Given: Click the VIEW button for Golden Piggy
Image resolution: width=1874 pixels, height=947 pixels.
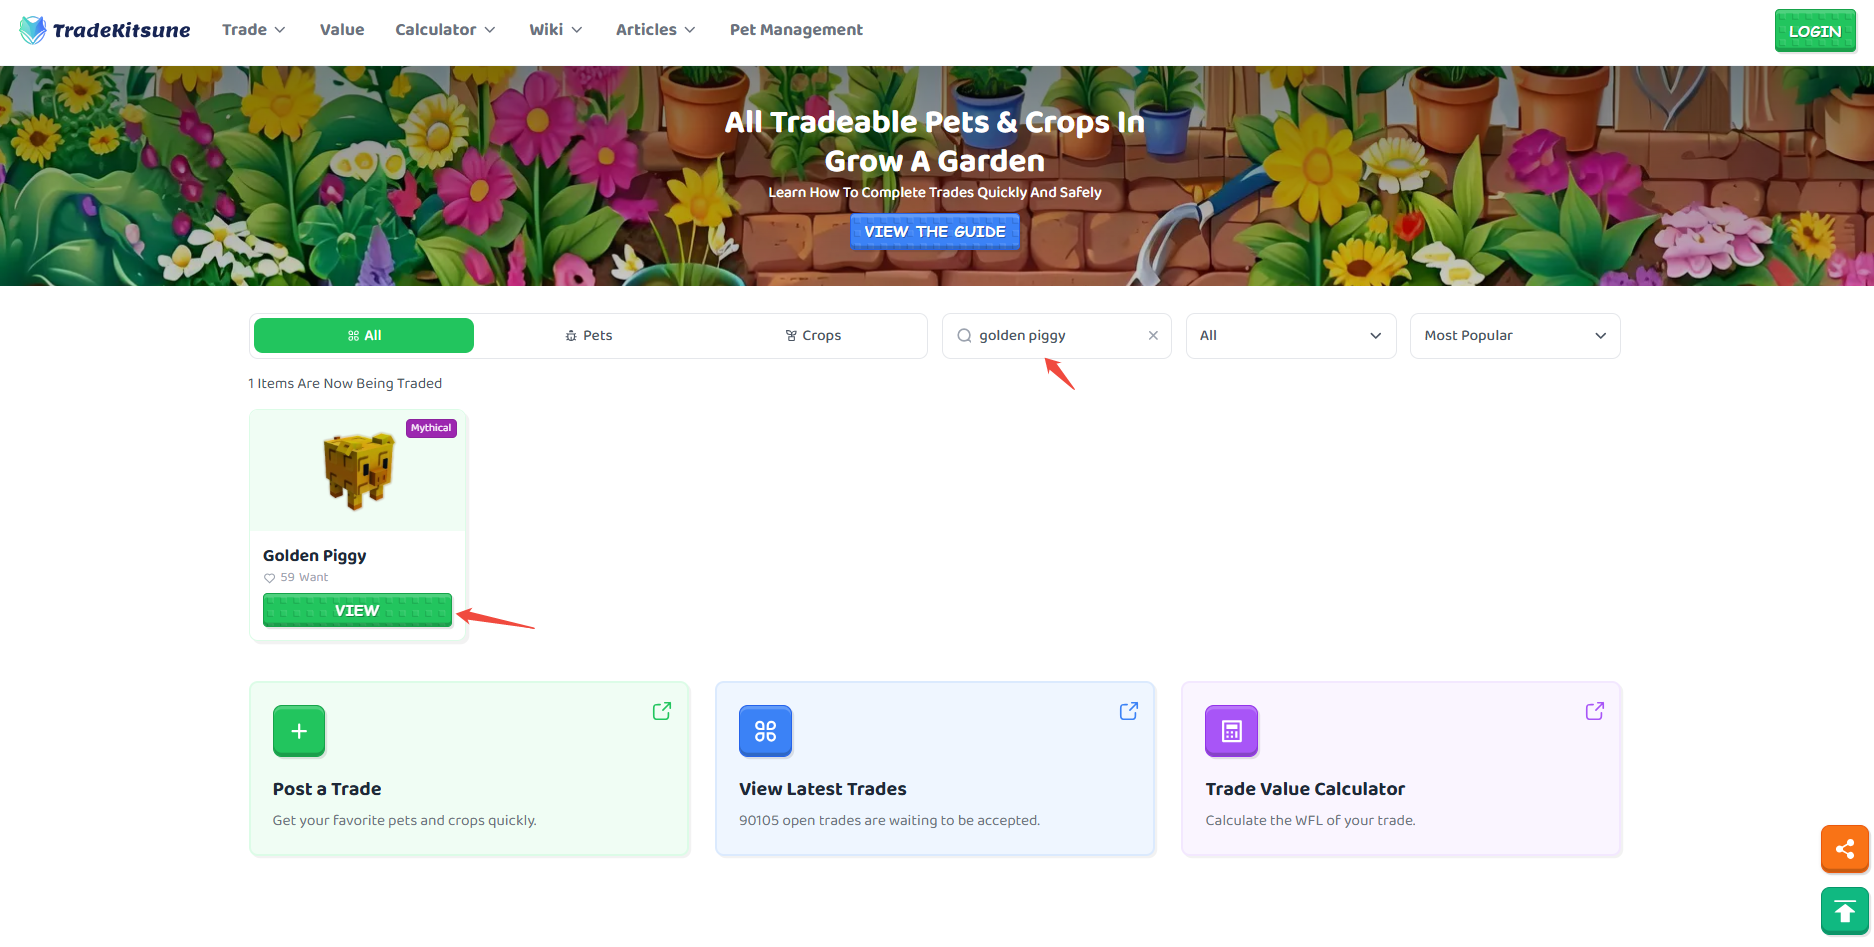Looking at the screenshot, I should point(357,610).
